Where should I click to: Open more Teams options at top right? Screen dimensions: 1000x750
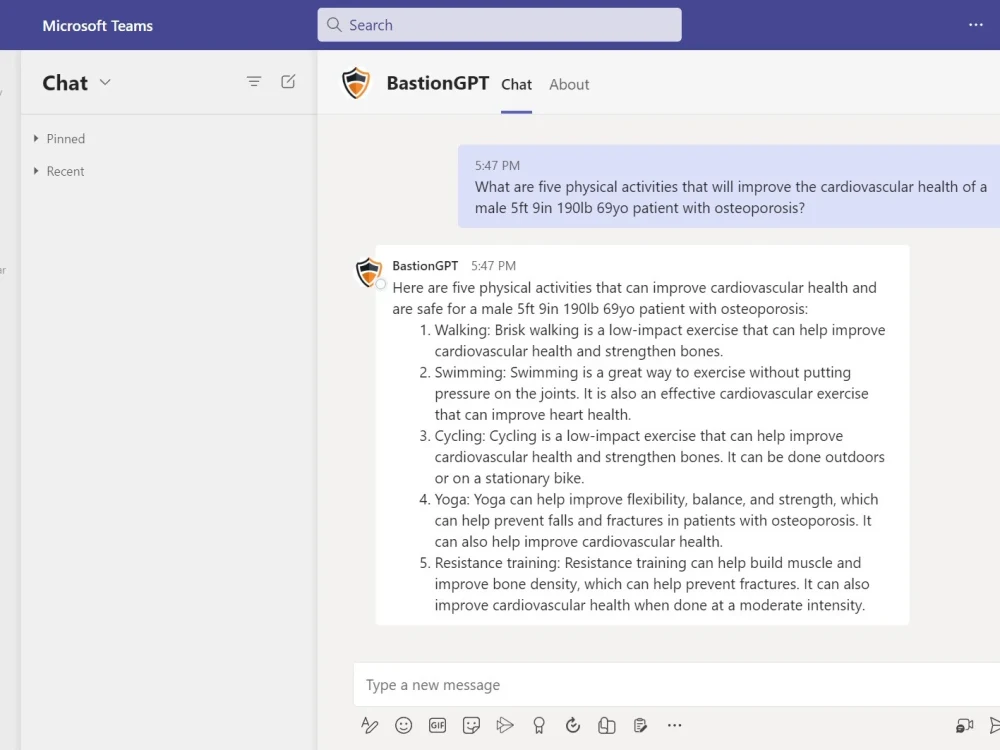pos(975,25)
